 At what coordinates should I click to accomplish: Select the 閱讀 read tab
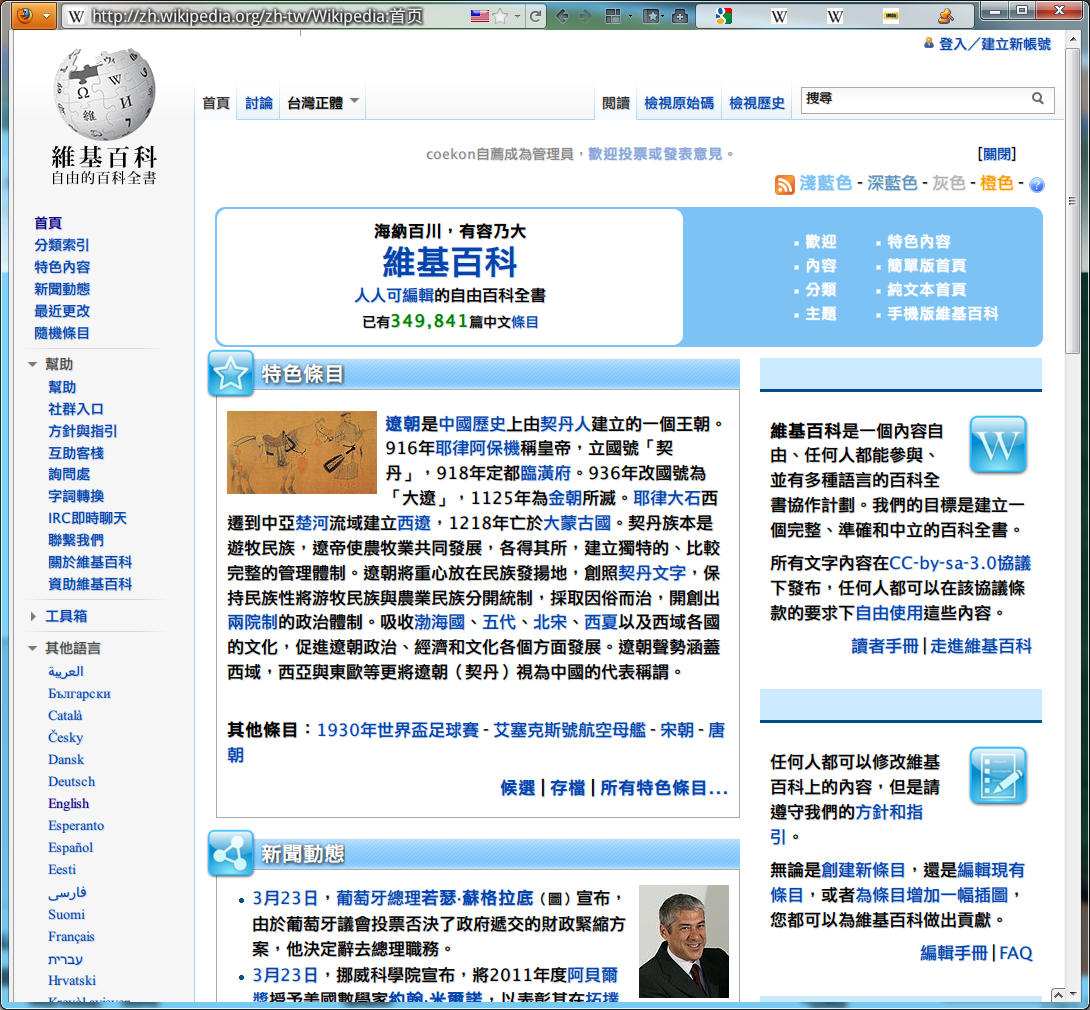click(x=615, y=103)
